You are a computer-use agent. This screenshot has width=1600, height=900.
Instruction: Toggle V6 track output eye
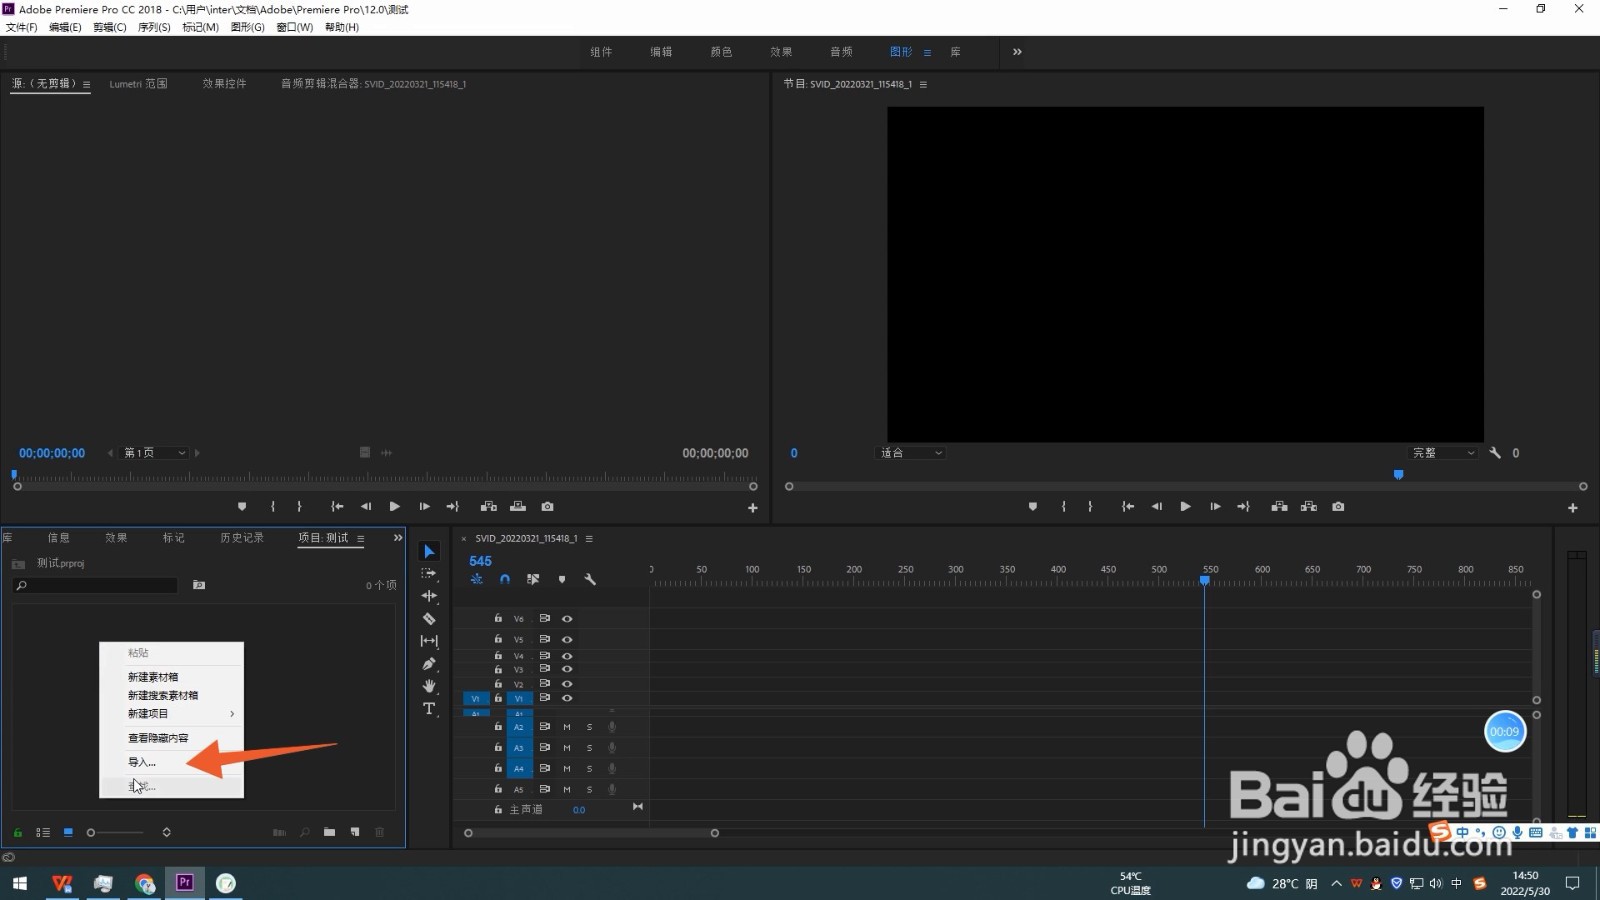click(567, 619)
